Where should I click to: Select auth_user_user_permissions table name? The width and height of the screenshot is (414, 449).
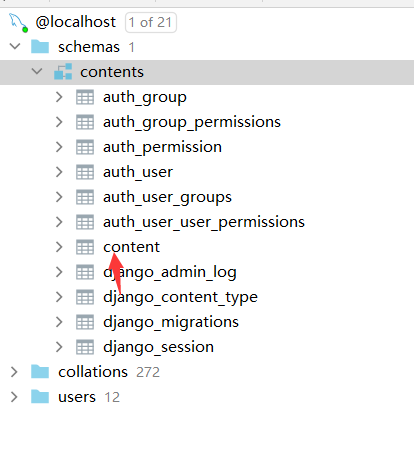click(204, 223)
